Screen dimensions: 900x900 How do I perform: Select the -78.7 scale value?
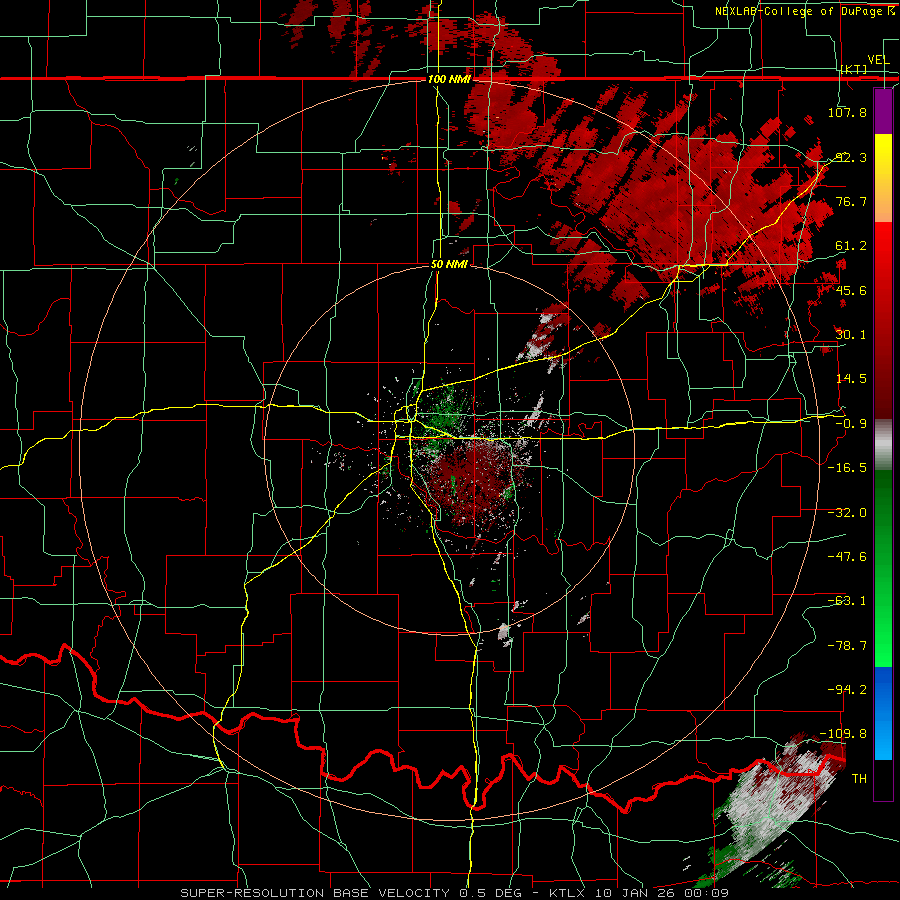(x=847, y=646)
